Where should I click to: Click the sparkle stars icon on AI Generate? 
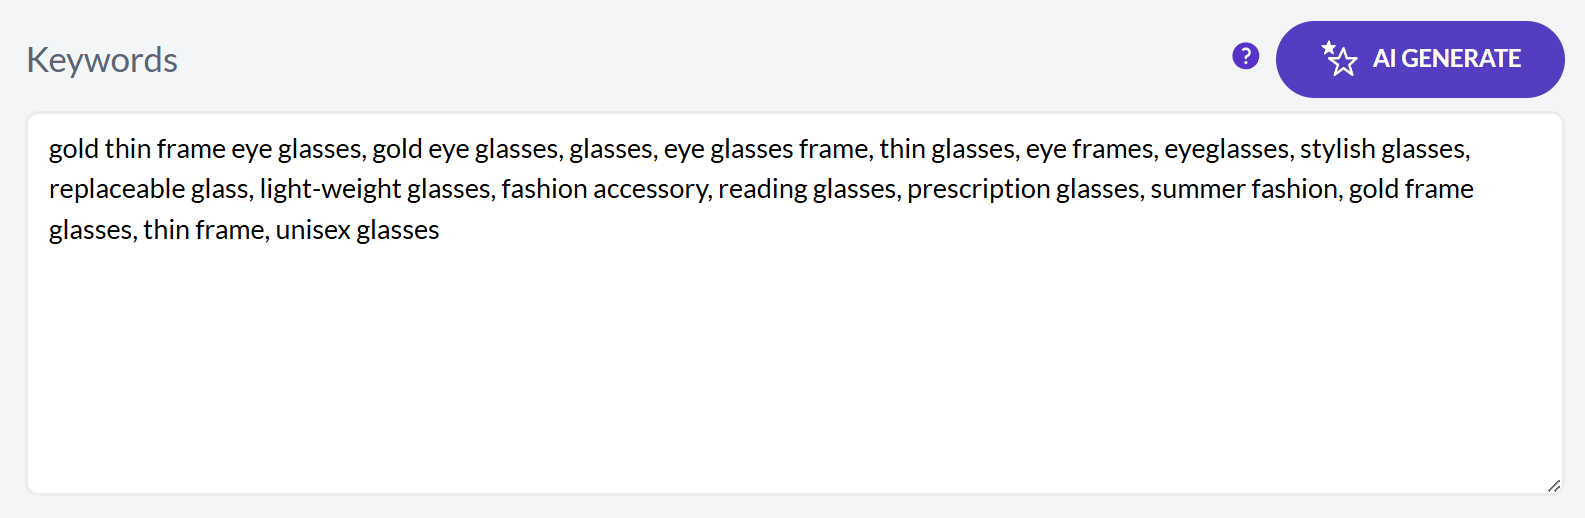(x=1339, y=59)
